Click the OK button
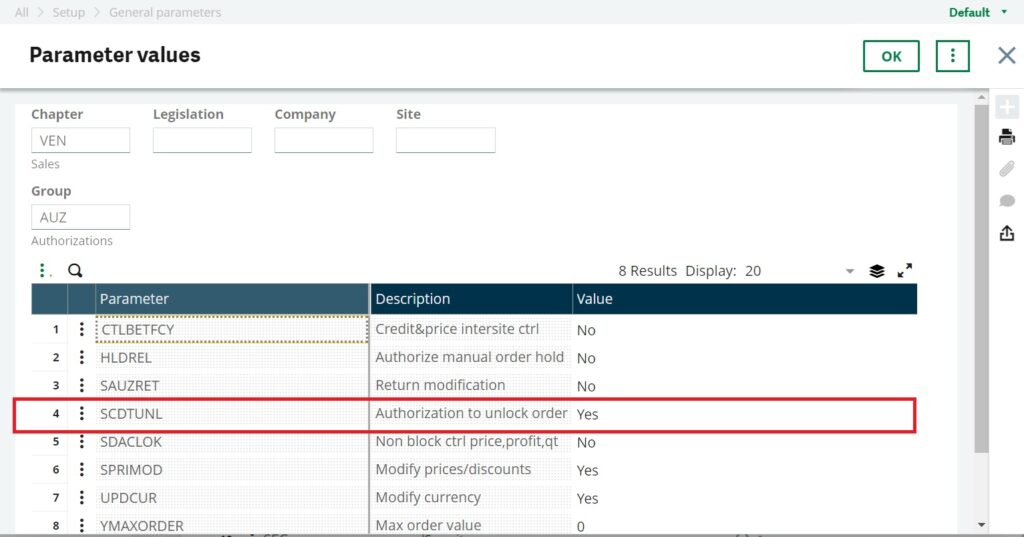This screenshot has width=1024, height=537. tap(891, 56)
